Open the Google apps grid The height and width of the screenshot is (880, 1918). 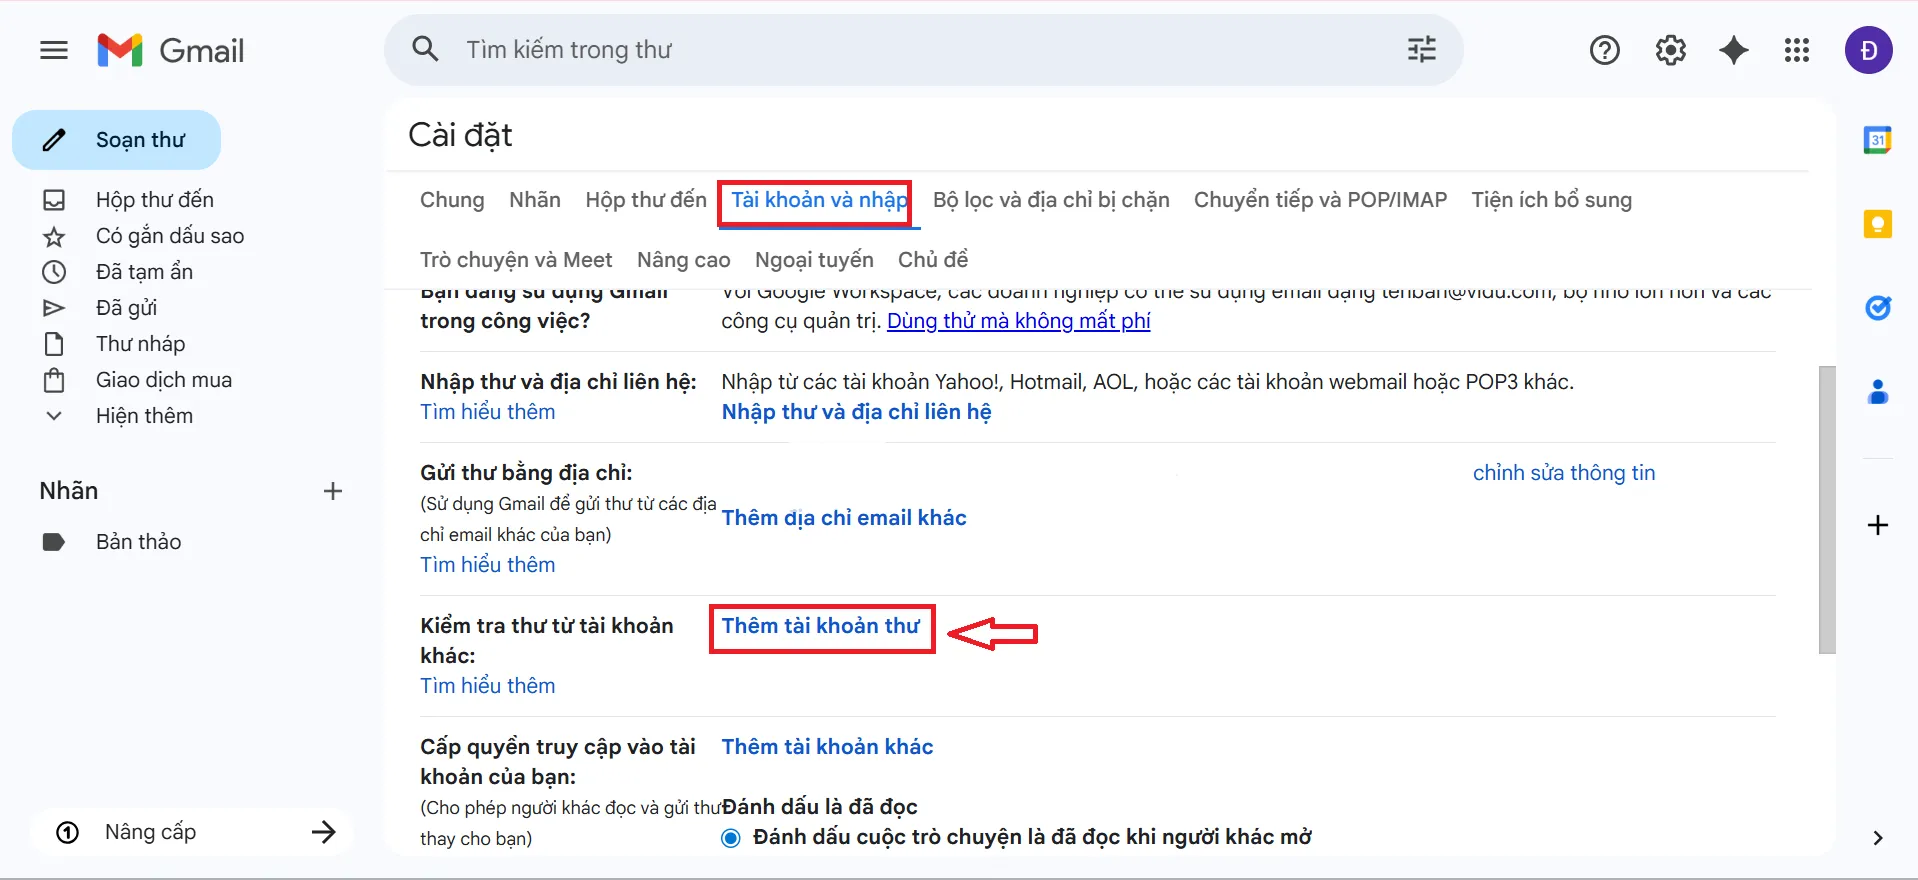tap(1796, 50)
